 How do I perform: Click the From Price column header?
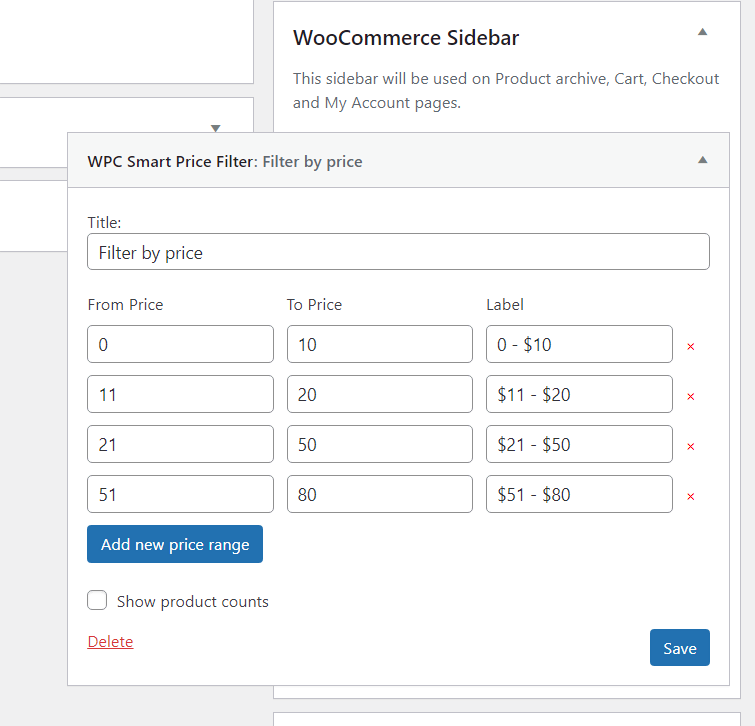(125, 305)
